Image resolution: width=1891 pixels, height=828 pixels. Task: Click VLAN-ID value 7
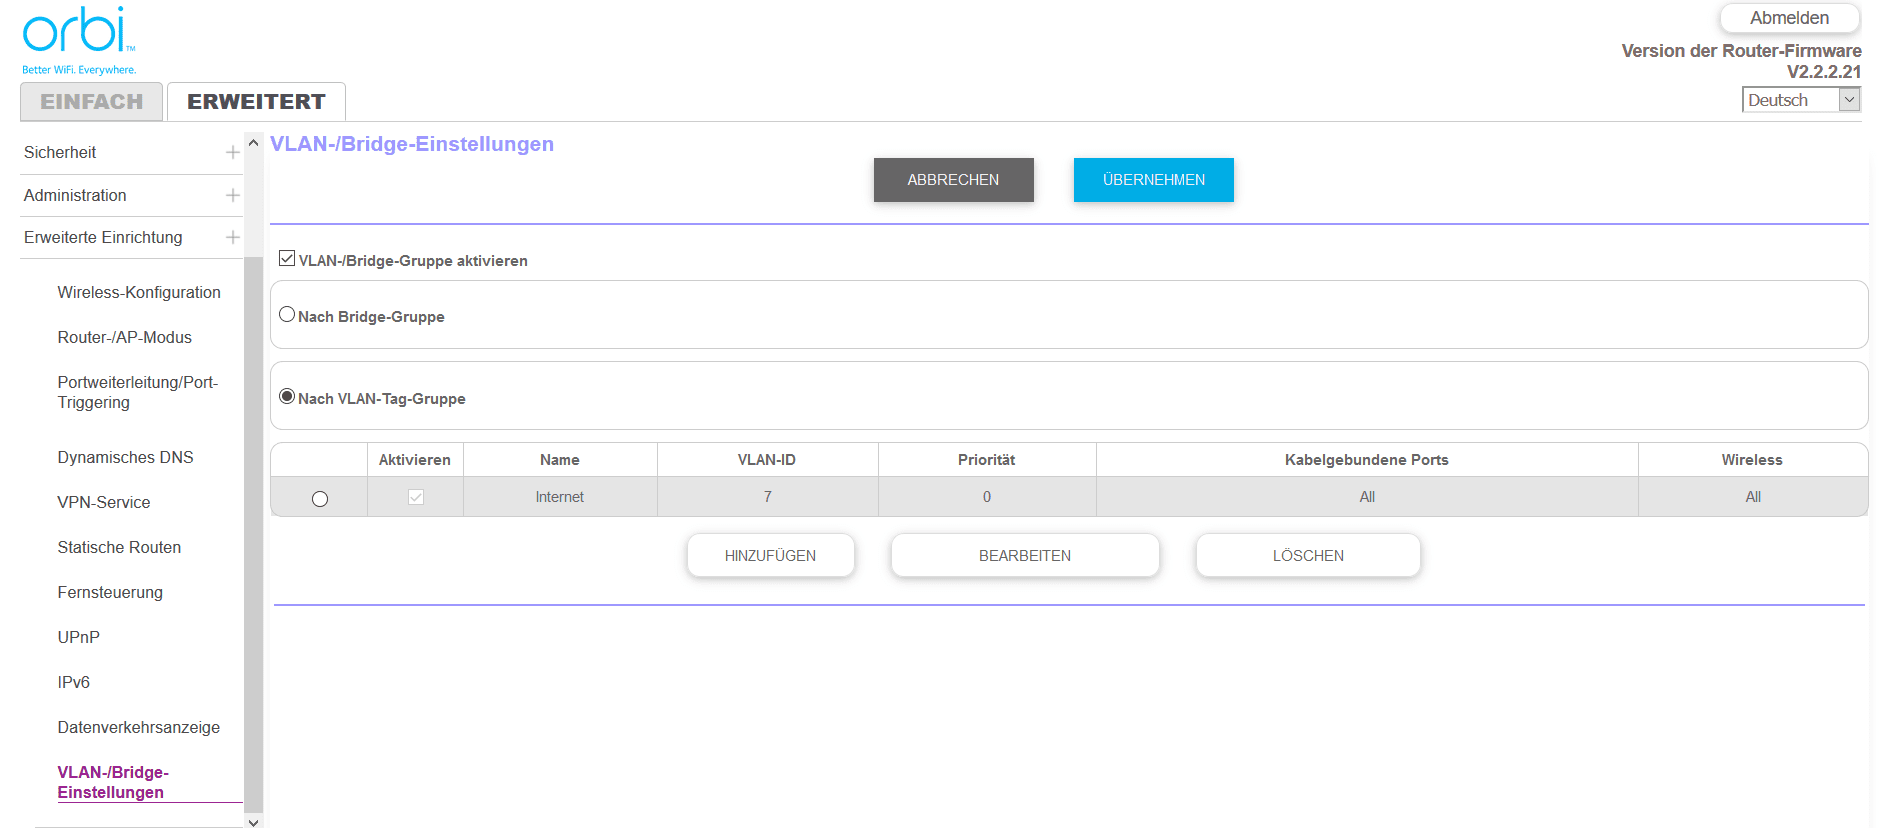(768, 497)
